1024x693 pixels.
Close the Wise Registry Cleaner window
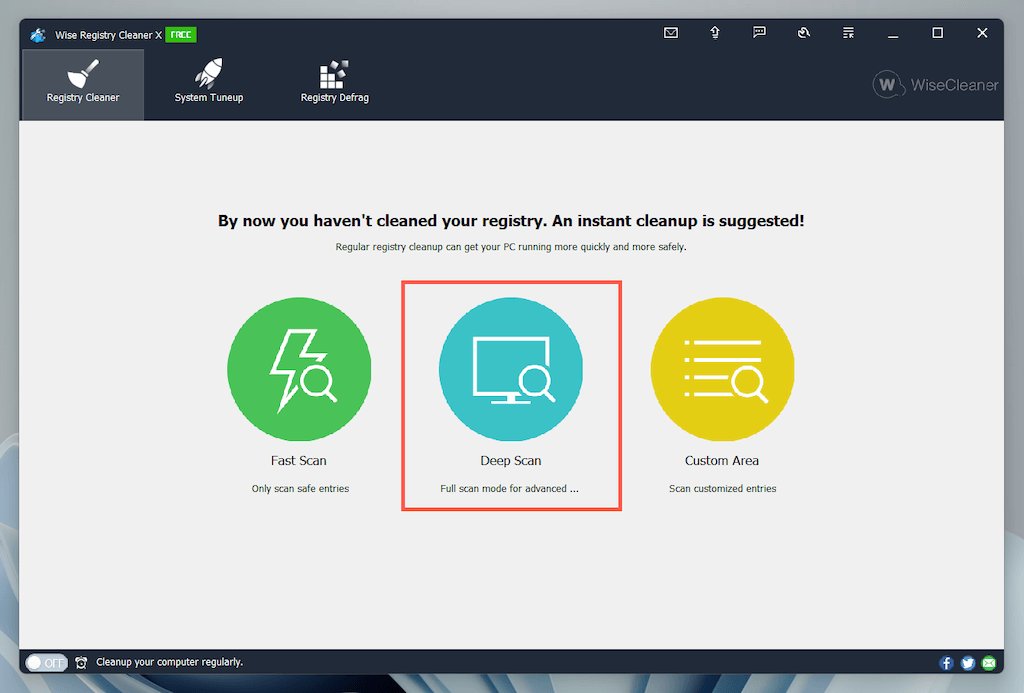click(x=982, y=33)
